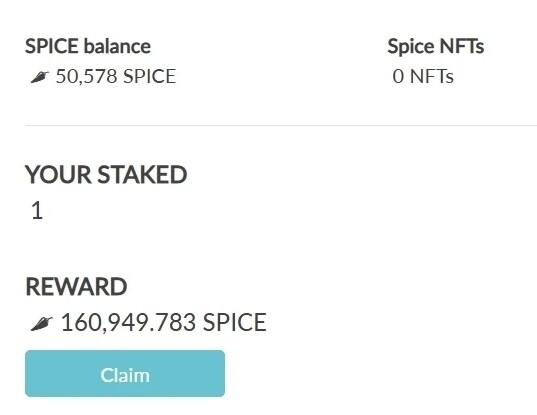Click the chili pepper icon beside SPICE balance
This screenshot has width=537, height=415.
click(x=39, y=77)
